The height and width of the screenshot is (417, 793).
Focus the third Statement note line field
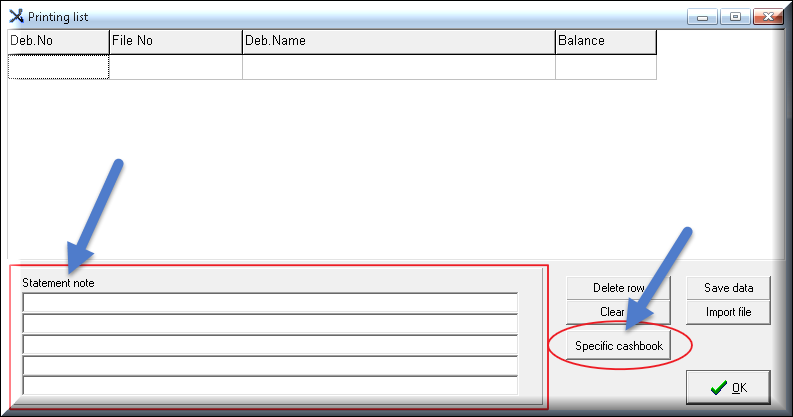point(270,345)
